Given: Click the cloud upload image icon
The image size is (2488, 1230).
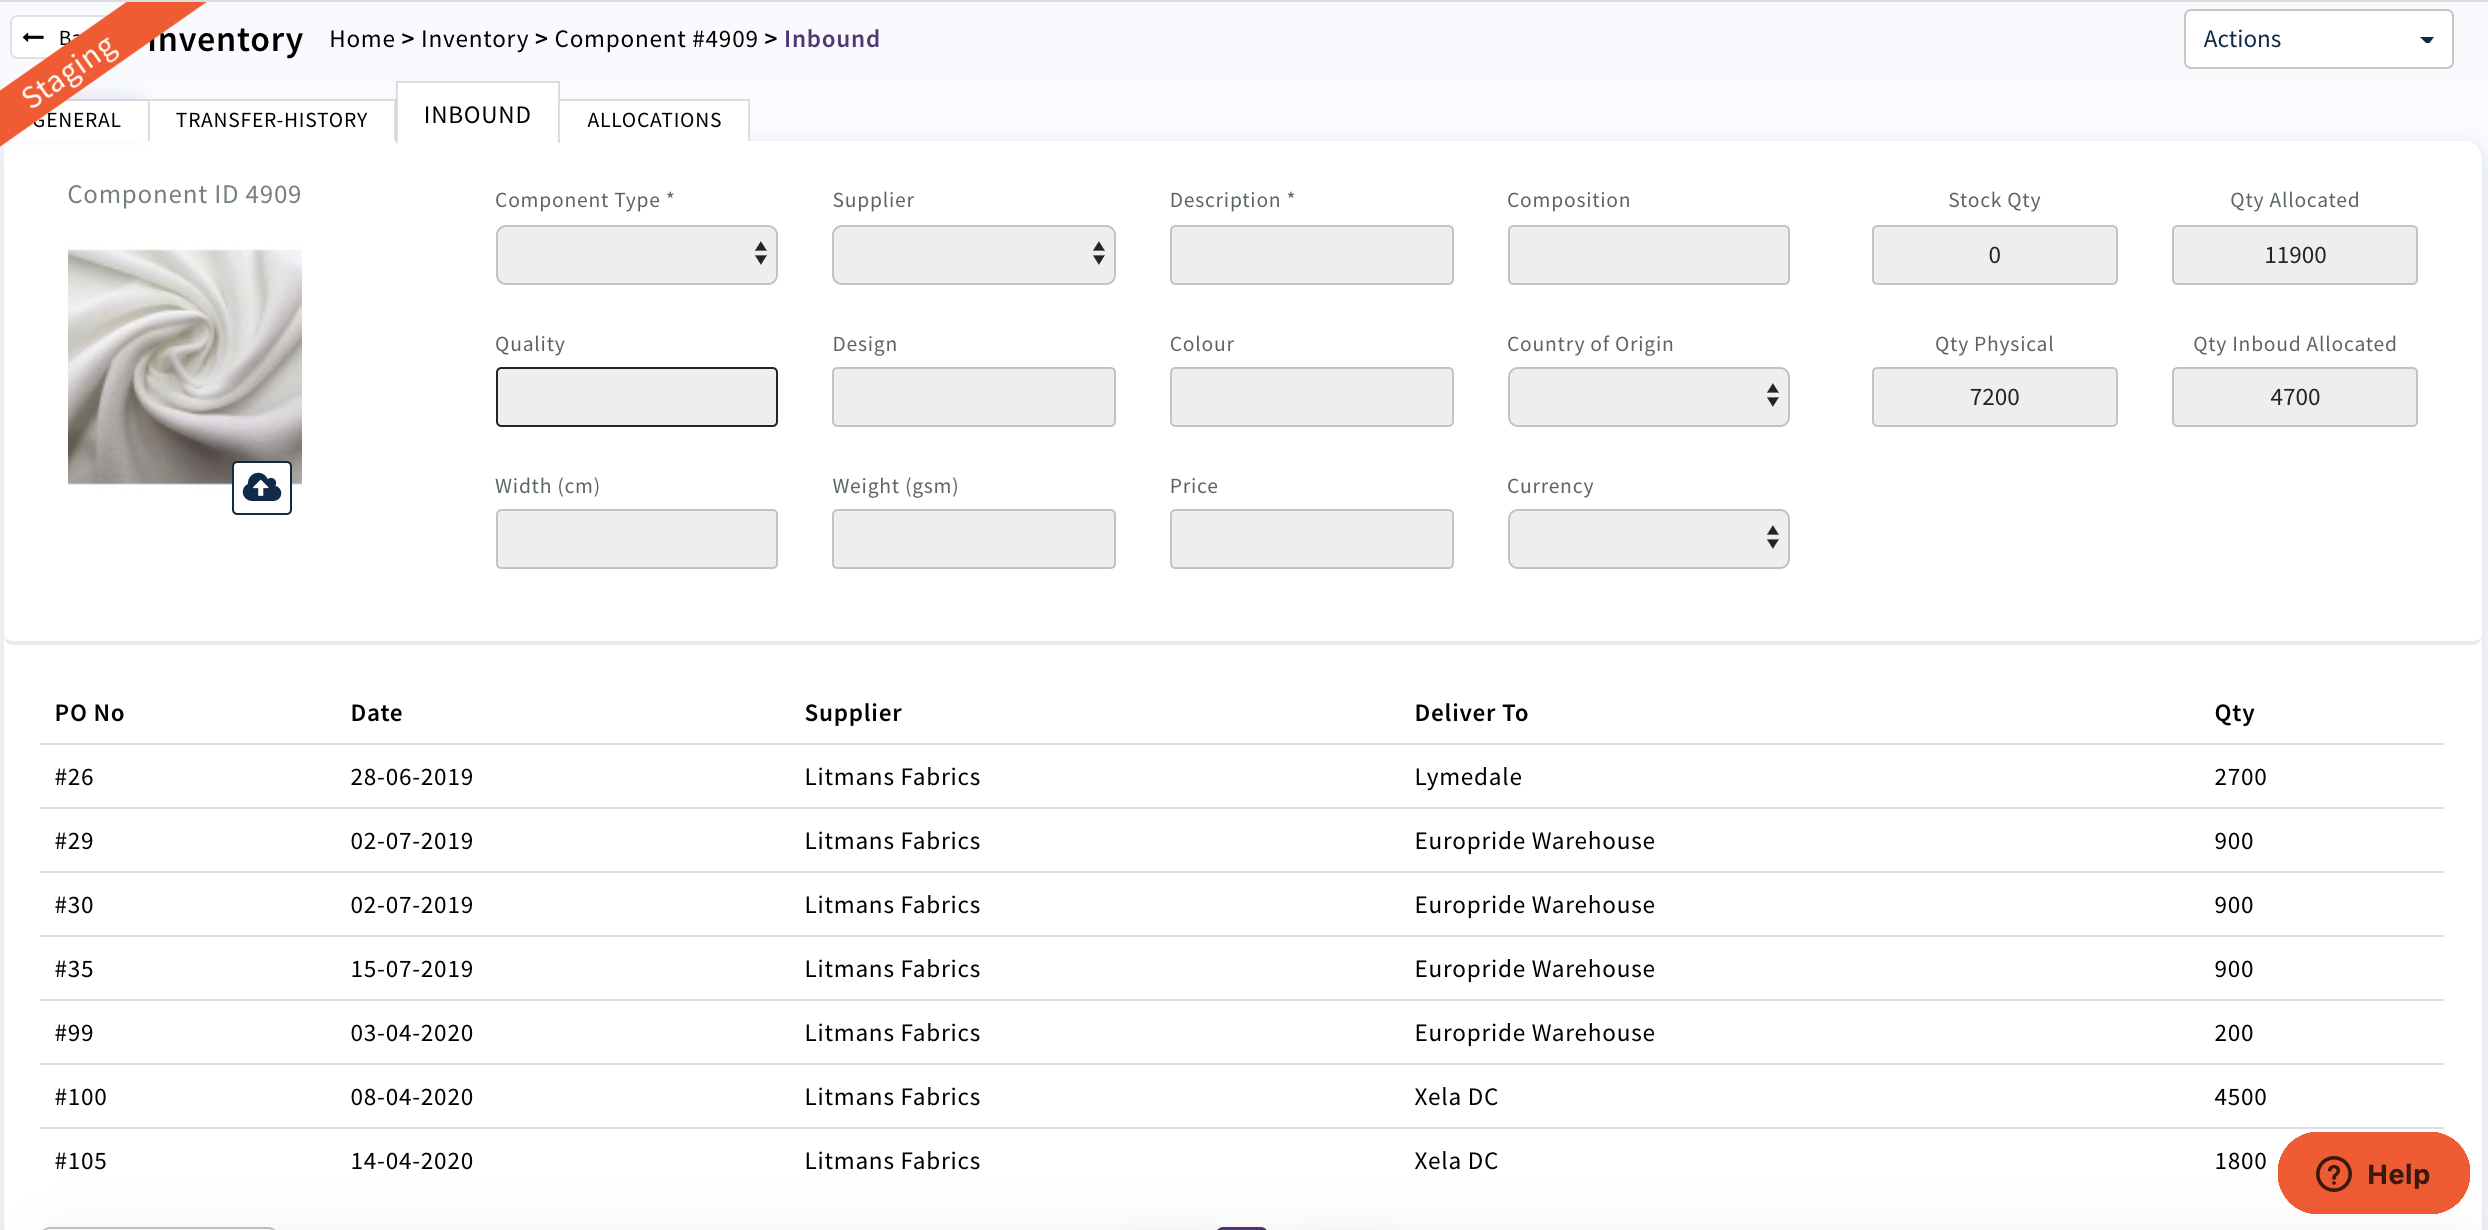Looking at the screenshot, I should [262, 488].
